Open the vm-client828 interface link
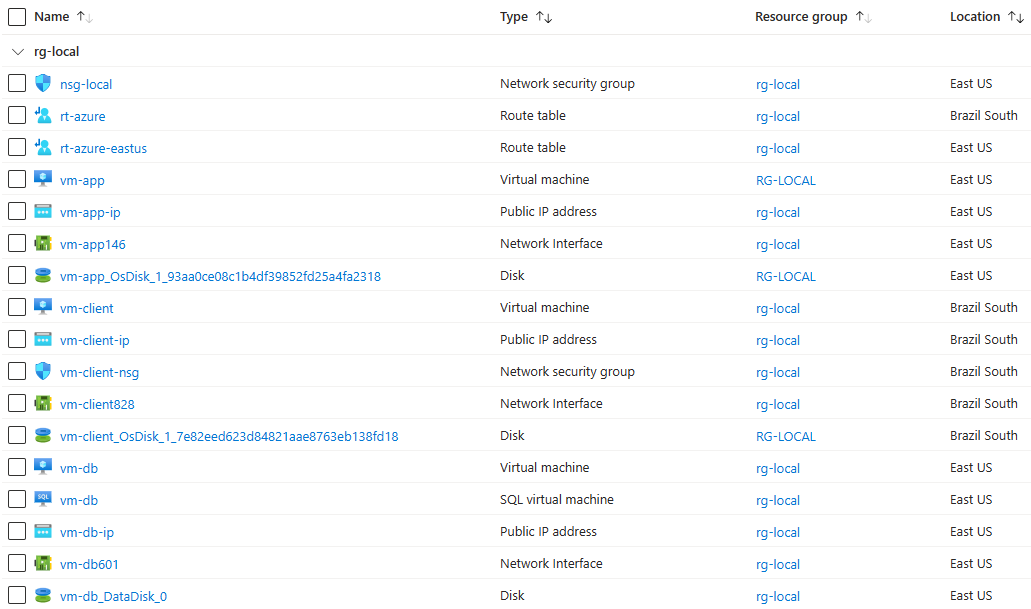 [x=97, y=404]
